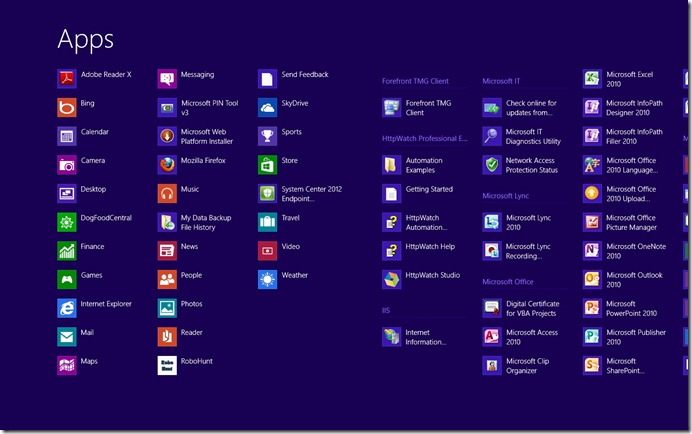Open Microsoft Office 2010 Upload icon
Screen dimensions: 692x434
592,194
